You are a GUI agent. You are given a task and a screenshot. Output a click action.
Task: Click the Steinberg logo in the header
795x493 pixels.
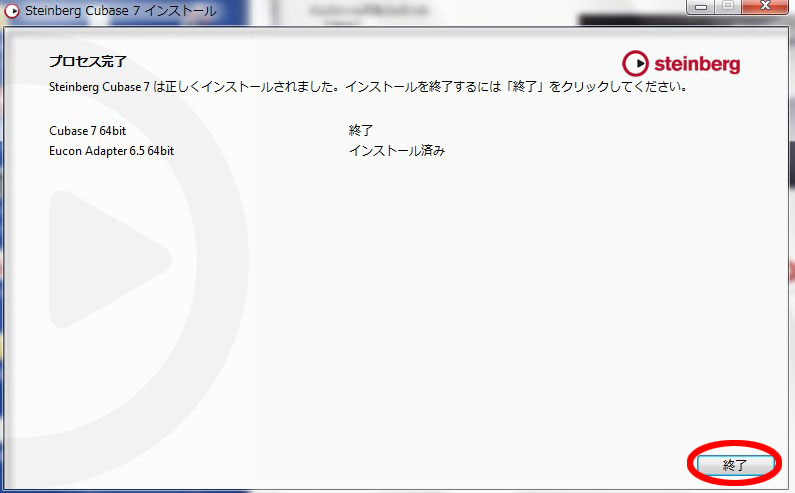[x=681, y=63]
